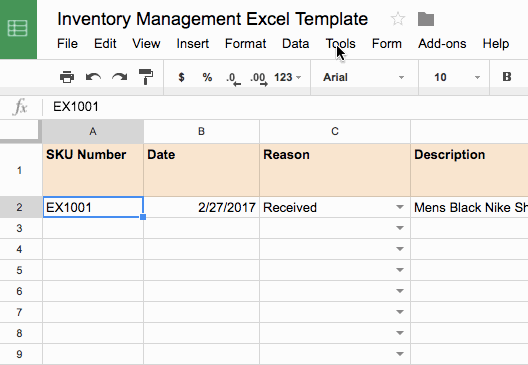This screenshot has width=528, height=365.
Task: Select row 2 header
Action: (x=20, y=207)
